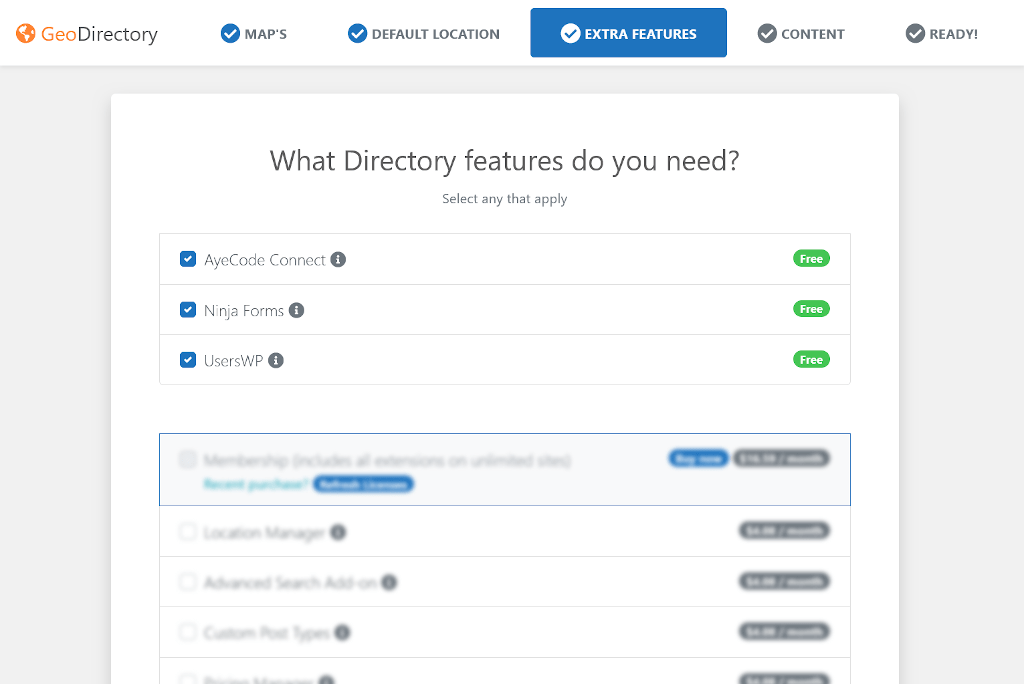Click the Custom Post Types info icon
This screenshot has width=1024, height=684.
click(x=342, y=633)
